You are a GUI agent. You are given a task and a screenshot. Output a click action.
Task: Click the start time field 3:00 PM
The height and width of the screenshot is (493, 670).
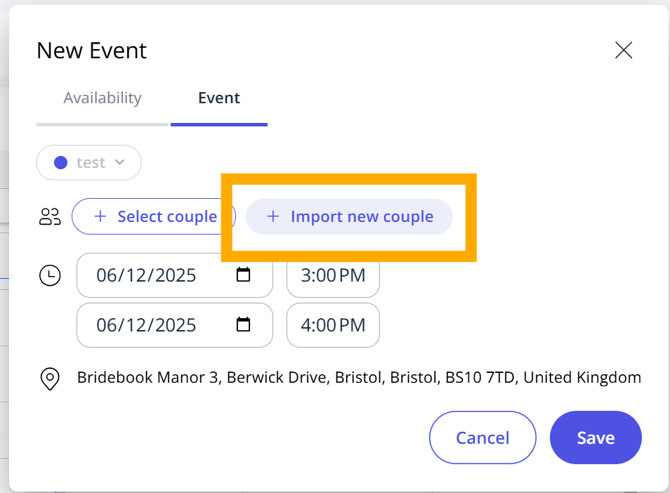tap(333, 275)
